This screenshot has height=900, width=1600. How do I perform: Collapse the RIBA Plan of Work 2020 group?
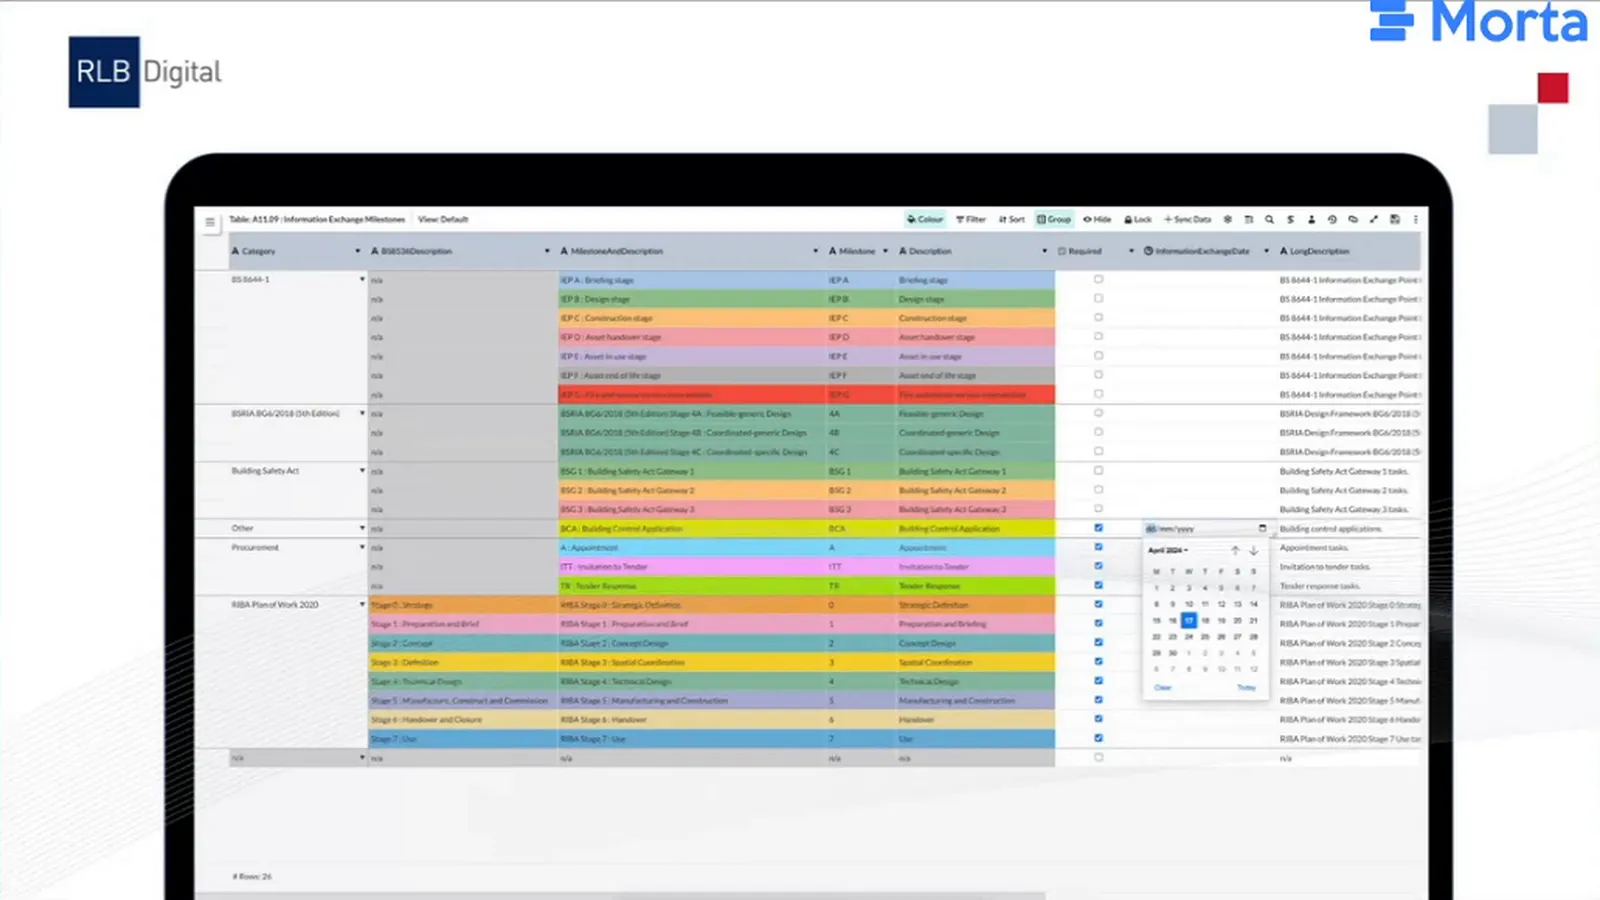362,604
